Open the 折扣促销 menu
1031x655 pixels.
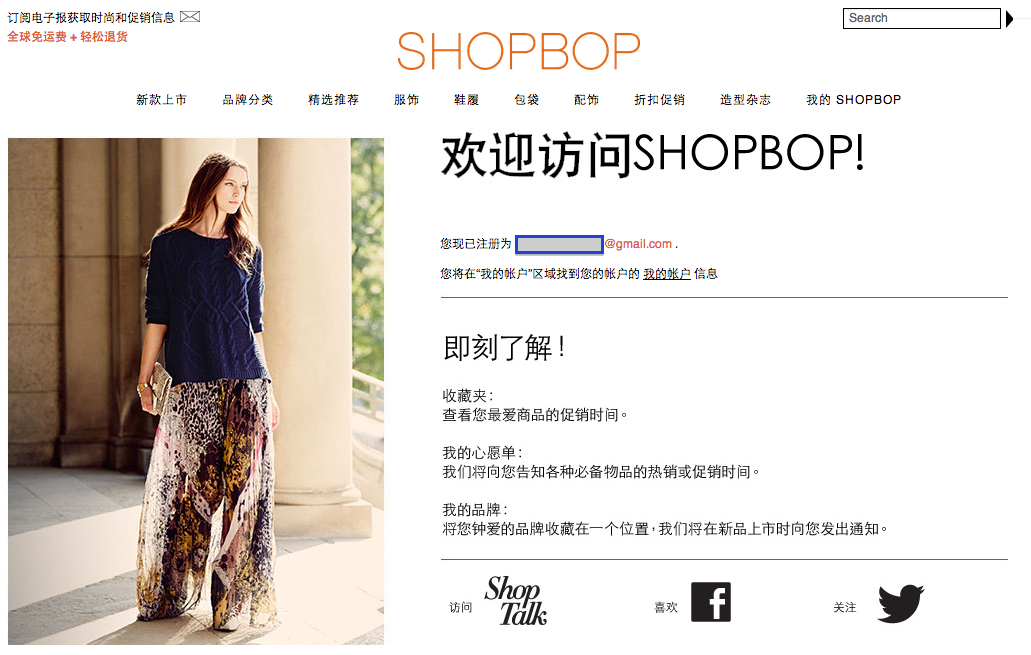(x=659, y=100)
